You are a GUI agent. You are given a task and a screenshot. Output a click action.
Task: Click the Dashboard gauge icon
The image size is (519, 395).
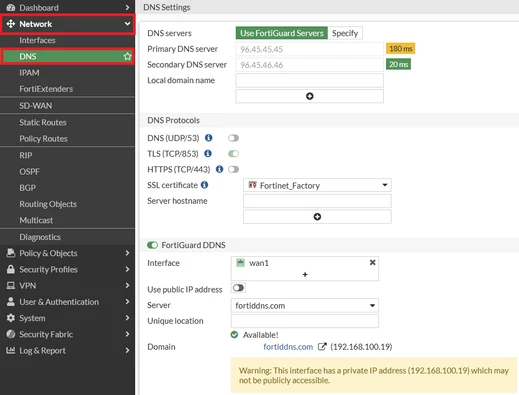11,8
